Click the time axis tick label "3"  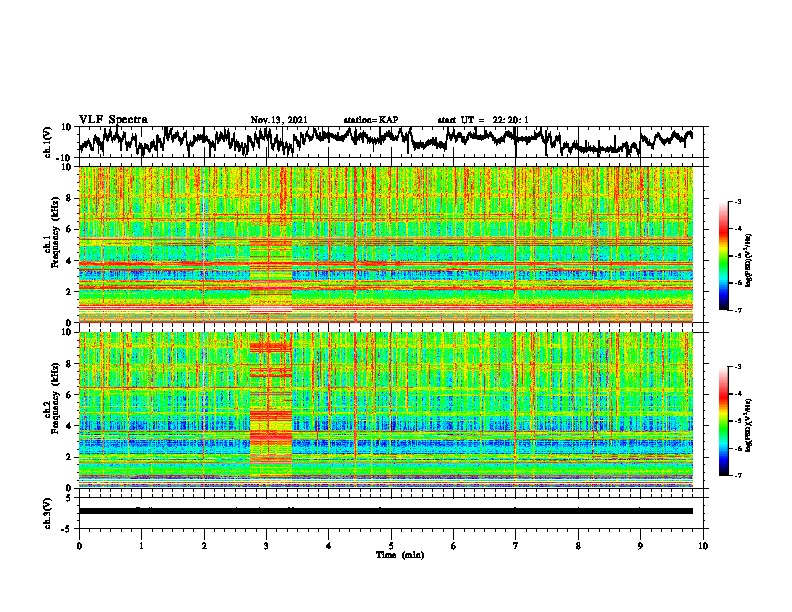click(x=266, y=546)
